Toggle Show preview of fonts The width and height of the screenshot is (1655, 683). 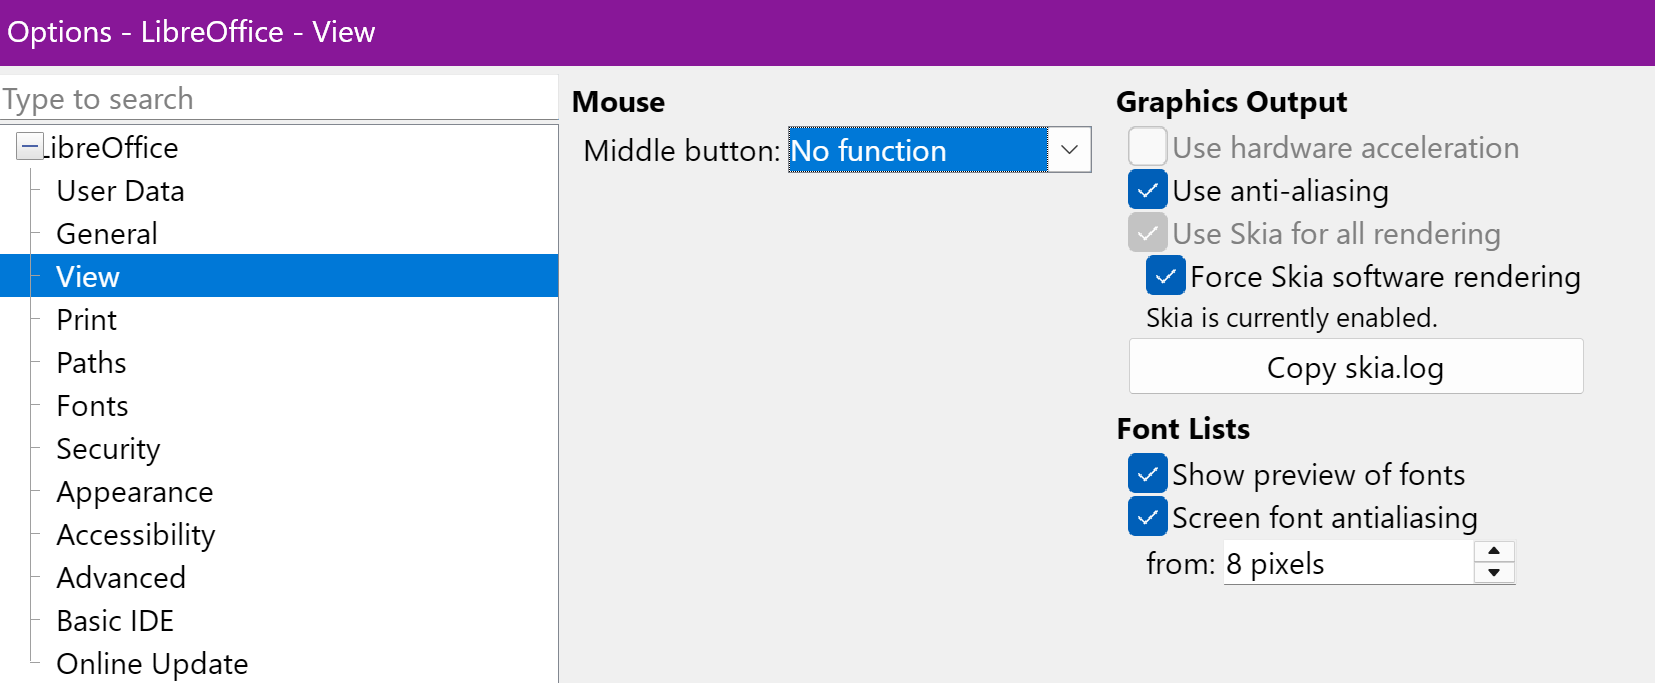pyautogui.click(x=1148, y=474)
